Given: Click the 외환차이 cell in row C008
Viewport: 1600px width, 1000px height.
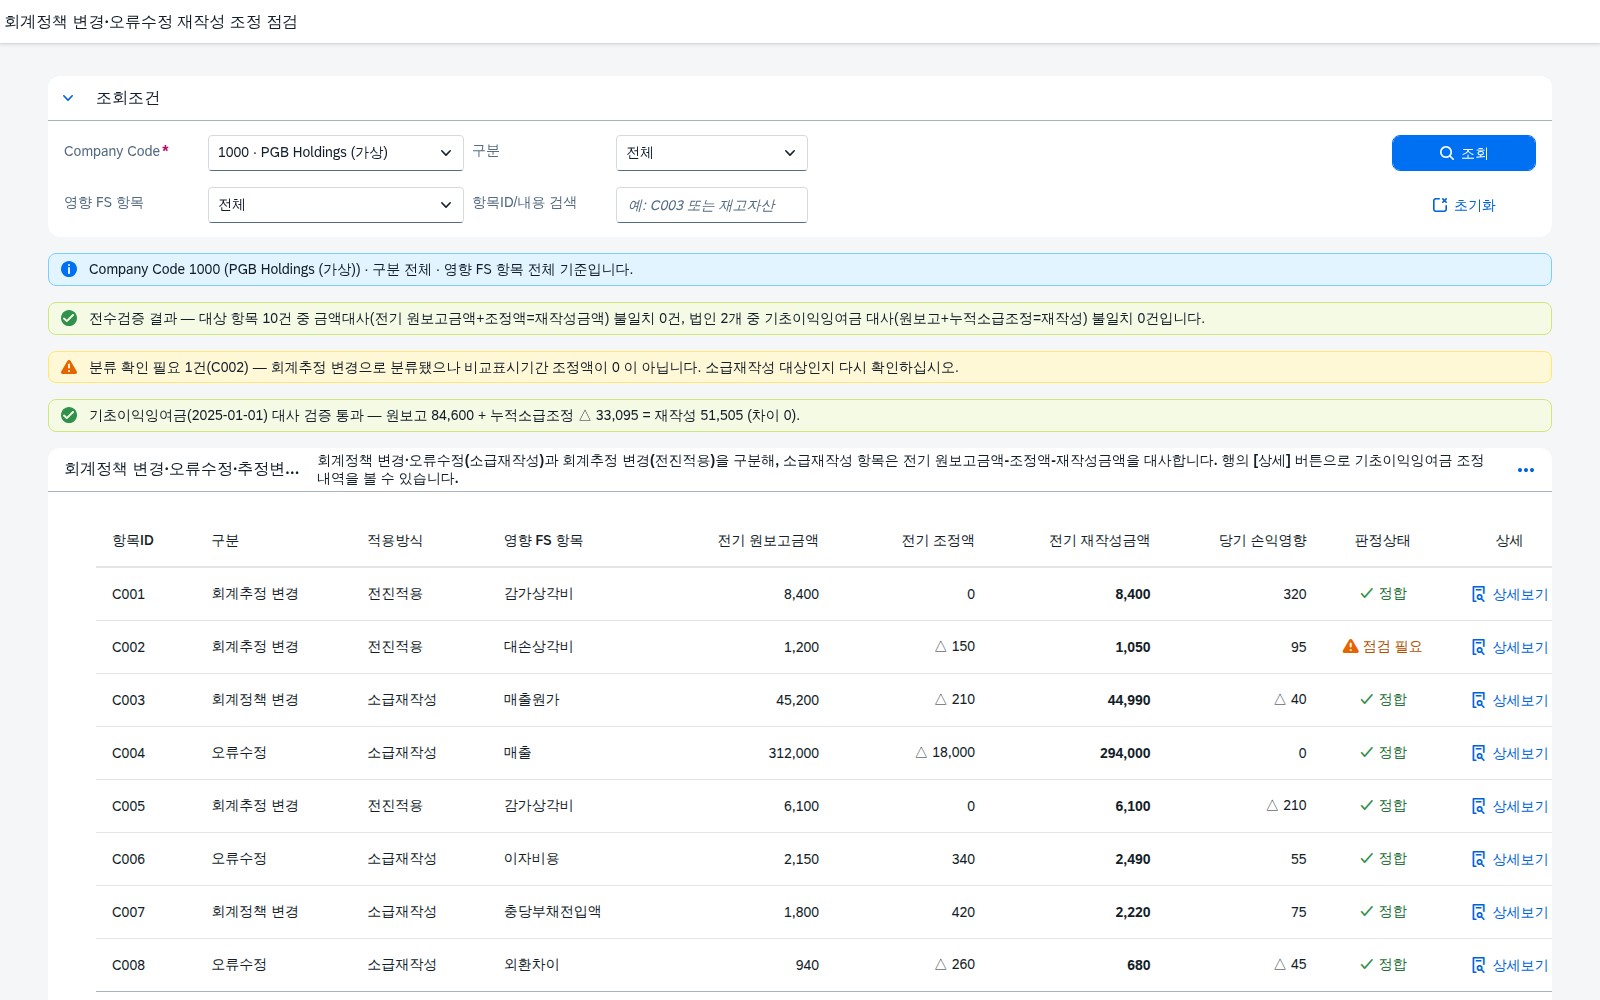Looking at the screenshot, I should 531,965.
